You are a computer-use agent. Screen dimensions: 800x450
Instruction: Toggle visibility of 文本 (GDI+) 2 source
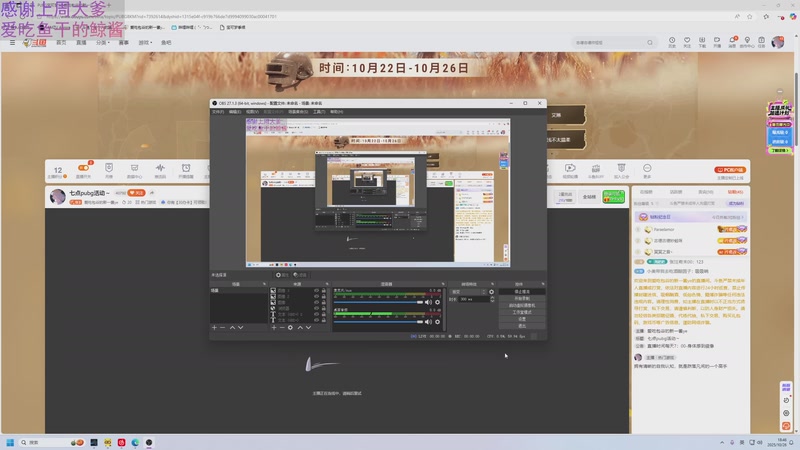pyautogui.click(x=316, y=314)
